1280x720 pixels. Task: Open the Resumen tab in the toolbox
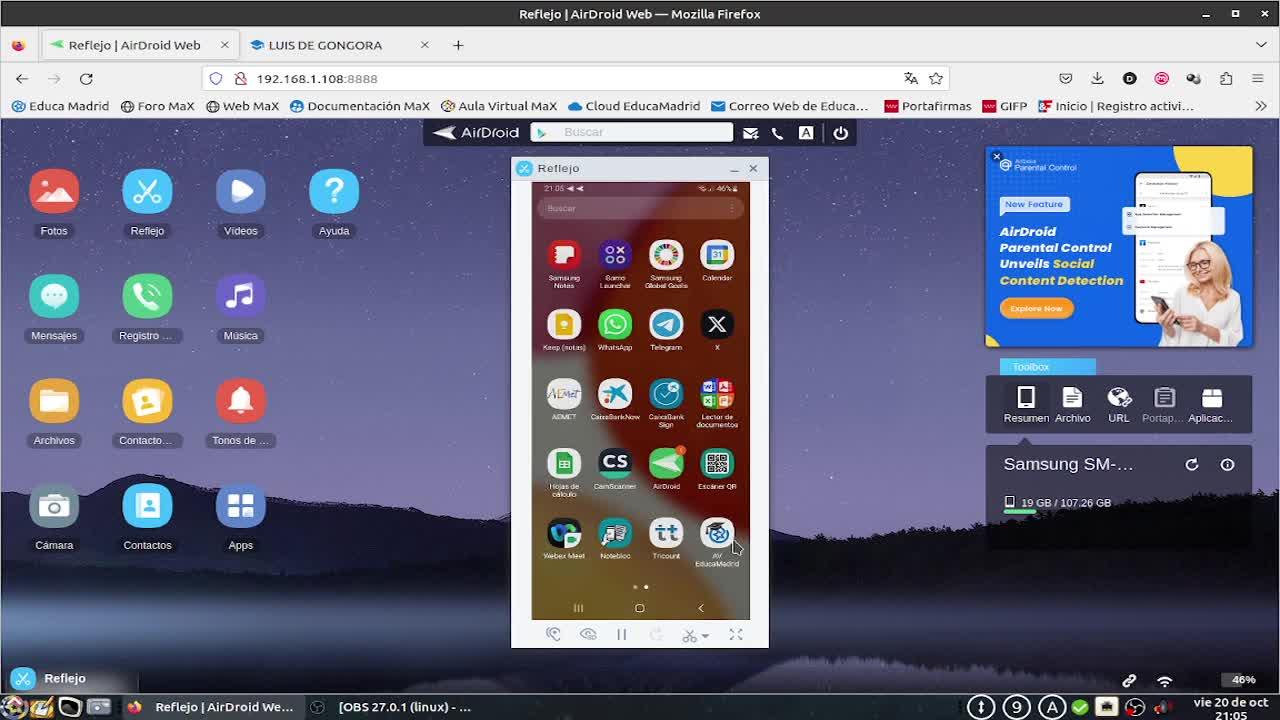(x=1026, y=405)
